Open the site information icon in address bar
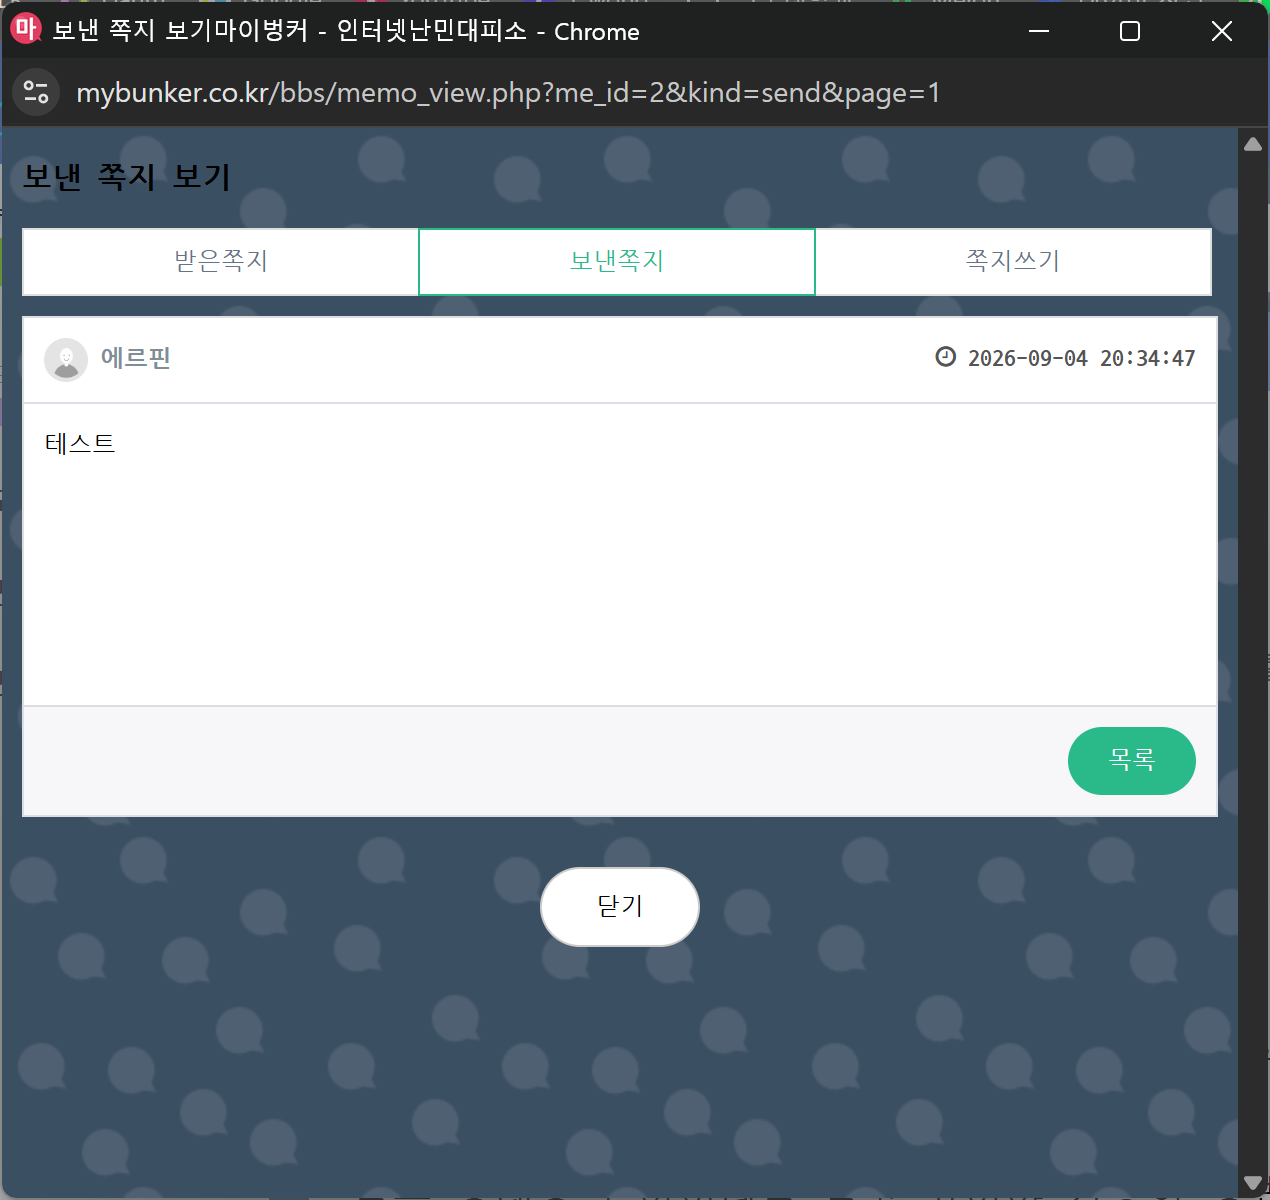Viewport: 1270px width, 1200px height. tap(36, 92)
